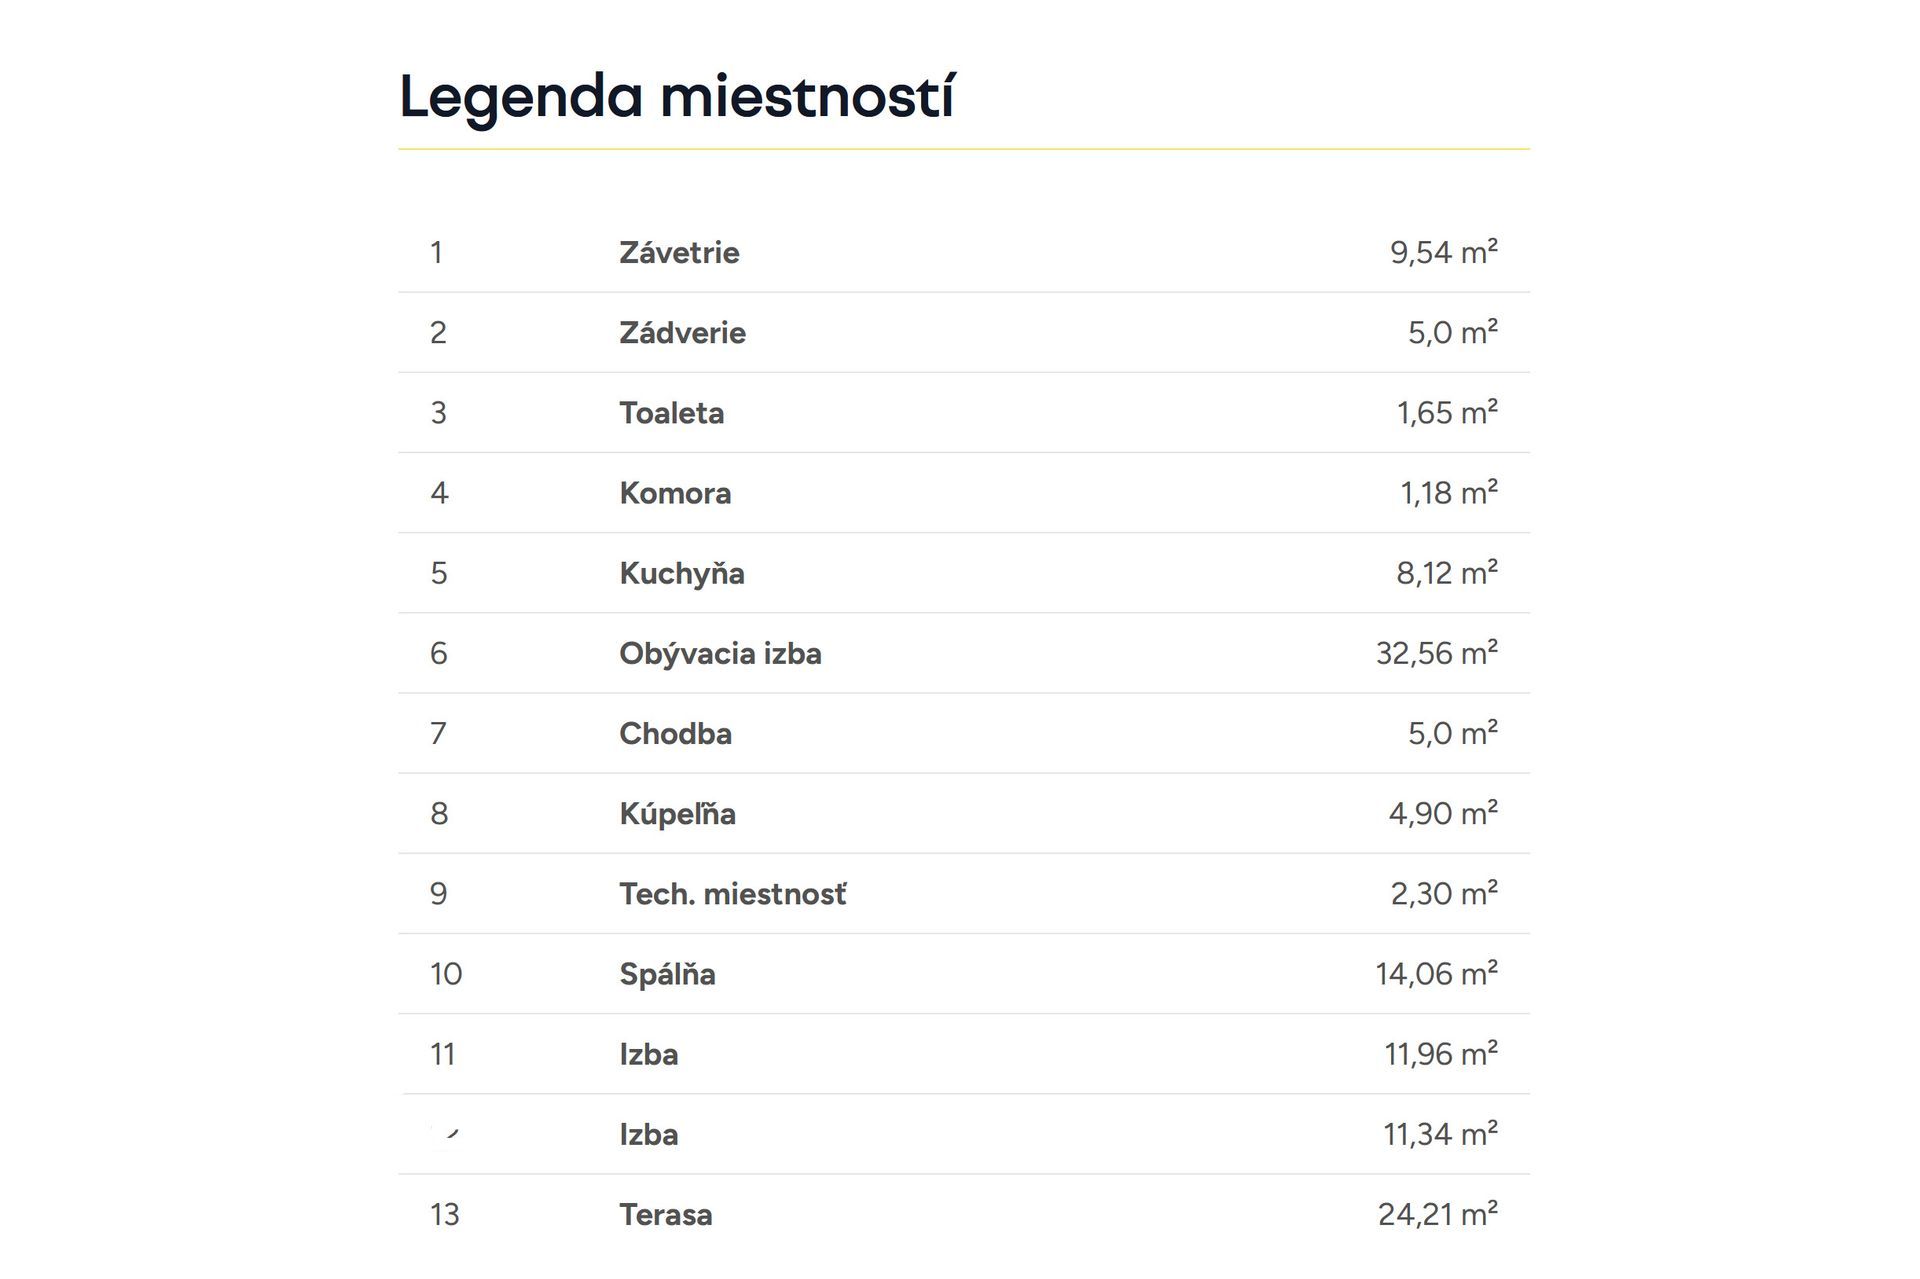Image resolution: width=1920 pixels, height=1279 pixels.
Task: Select the 'Chodba' row label
Action: point(675,733)
